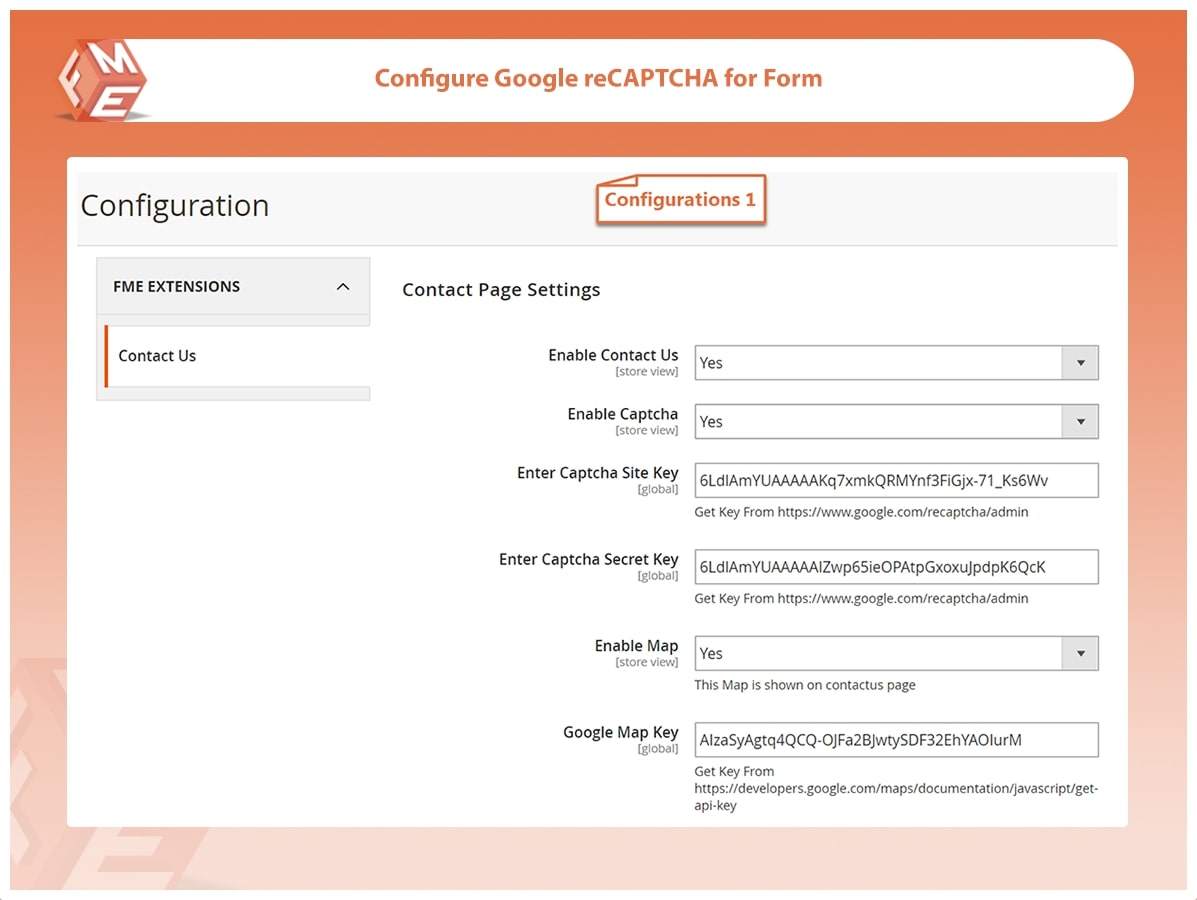Viewport: 1197px width, 900px height.
Task: Open the Contact Us settings tab
Action: click(157, 356)
